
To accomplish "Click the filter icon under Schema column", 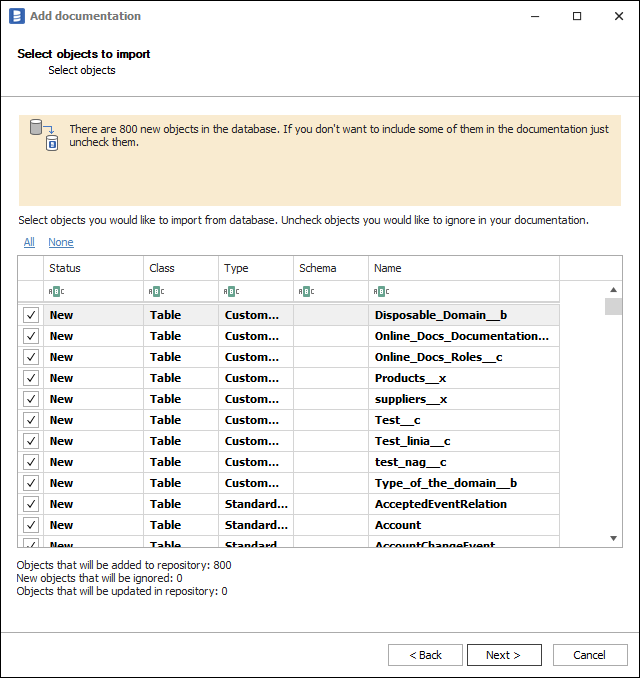I will click(306, 292).
